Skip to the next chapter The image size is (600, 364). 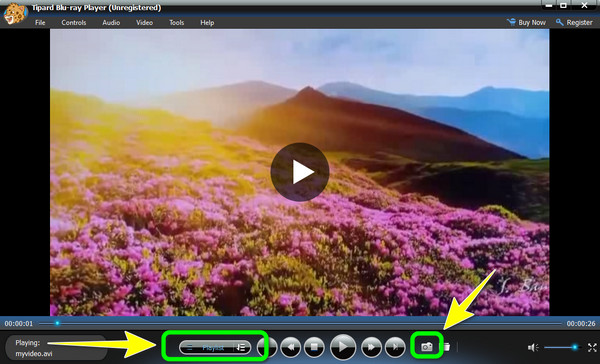pos(395,348)
